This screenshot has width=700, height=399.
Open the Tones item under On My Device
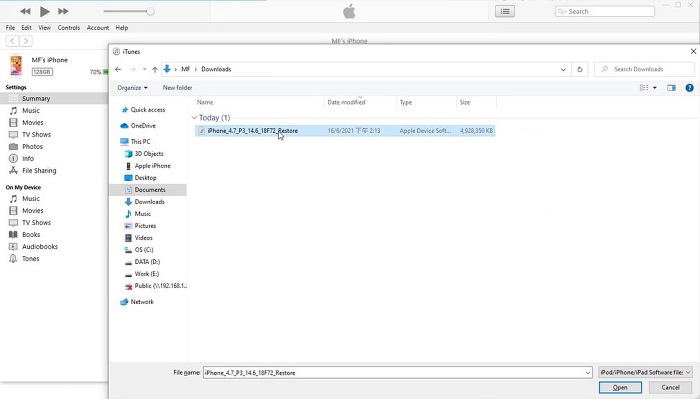click(x=31, y=258)
